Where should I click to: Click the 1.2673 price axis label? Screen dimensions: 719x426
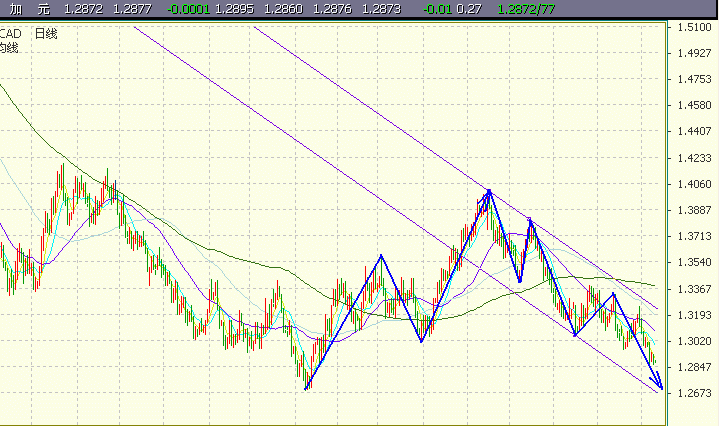click(x=695, y=393)
